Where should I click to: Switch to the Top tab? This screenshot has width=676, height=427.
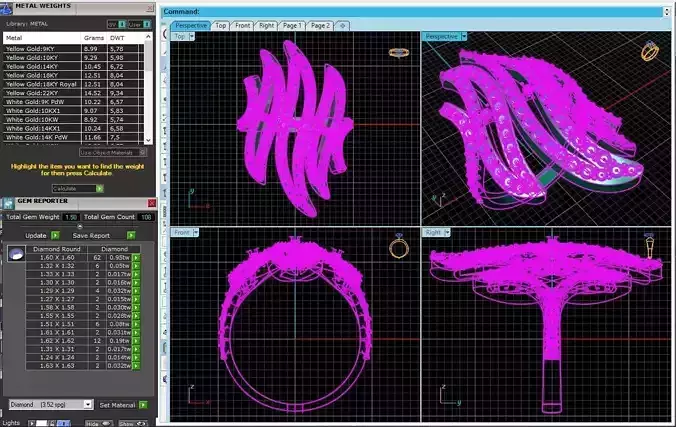point(221,25)
